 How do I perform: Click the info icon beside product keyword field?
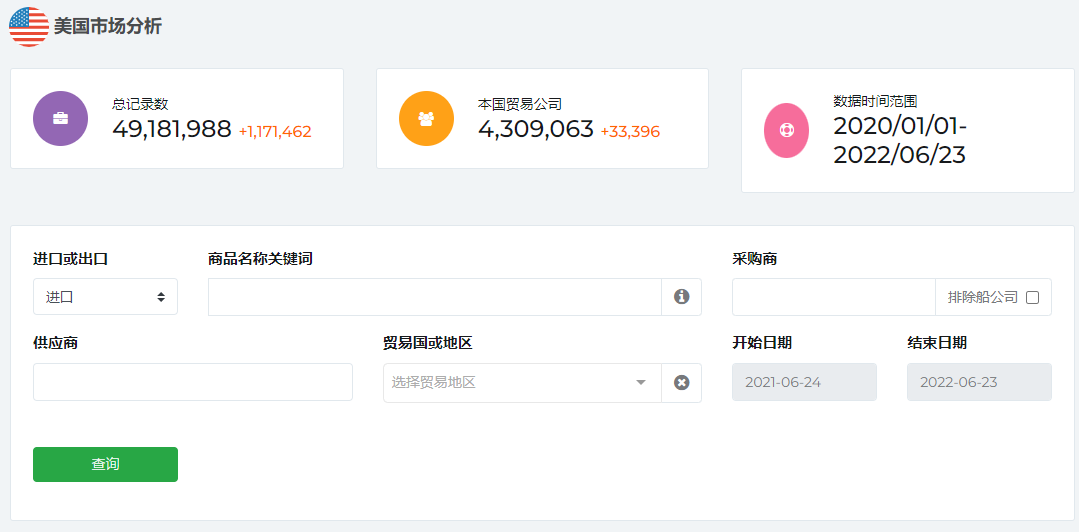tap(681, 297)
